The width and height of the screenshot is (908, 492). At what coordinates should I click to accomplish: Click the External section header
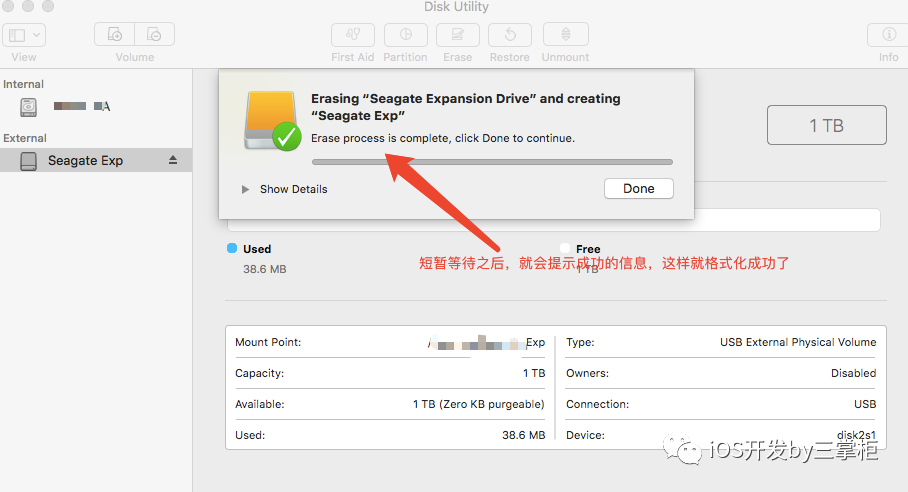pyautogui.click(x=25, y=138)
